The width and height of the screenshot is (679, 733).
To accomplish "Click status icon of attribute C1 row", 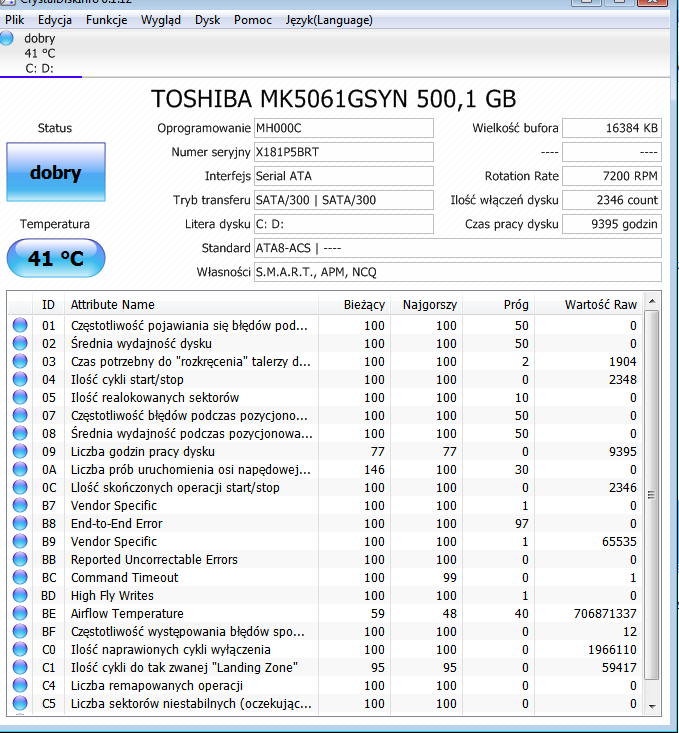I will pyautogui.click(x=20, y=667).
